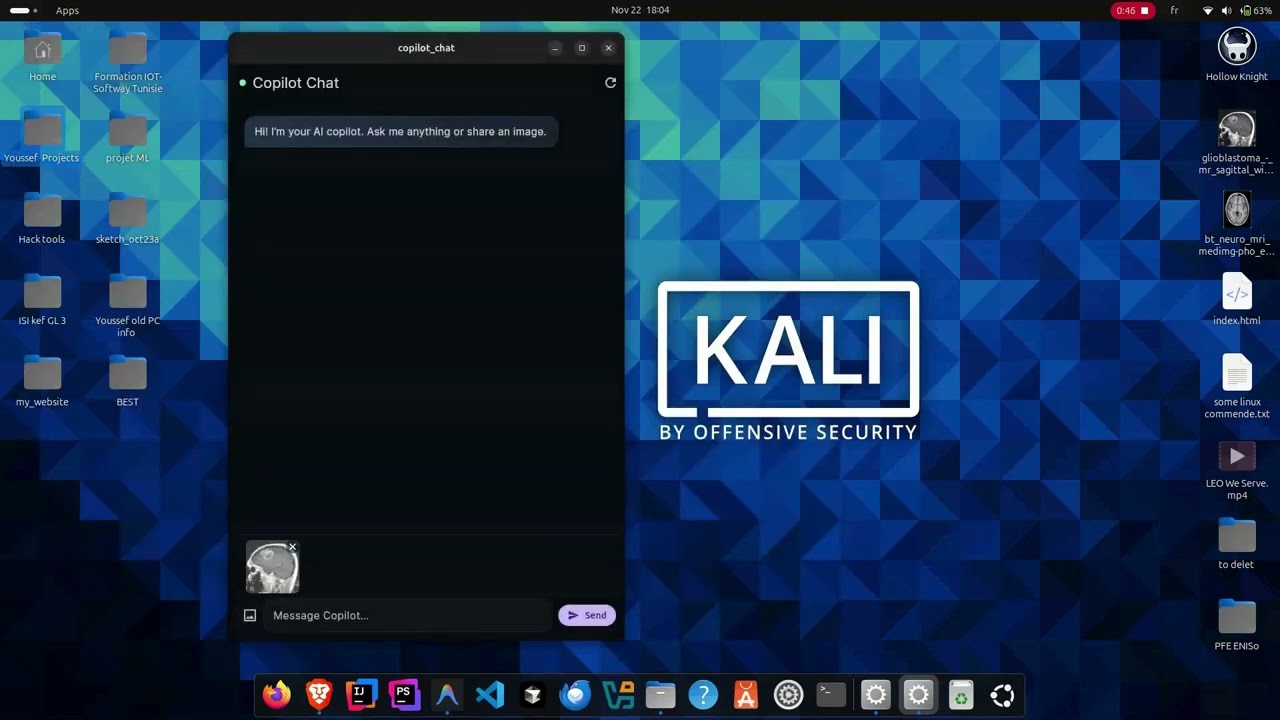1280x720 pixels.
Task: Reset the Copilot Chat with the refresh icon
Action: click(x=610, y=83)
